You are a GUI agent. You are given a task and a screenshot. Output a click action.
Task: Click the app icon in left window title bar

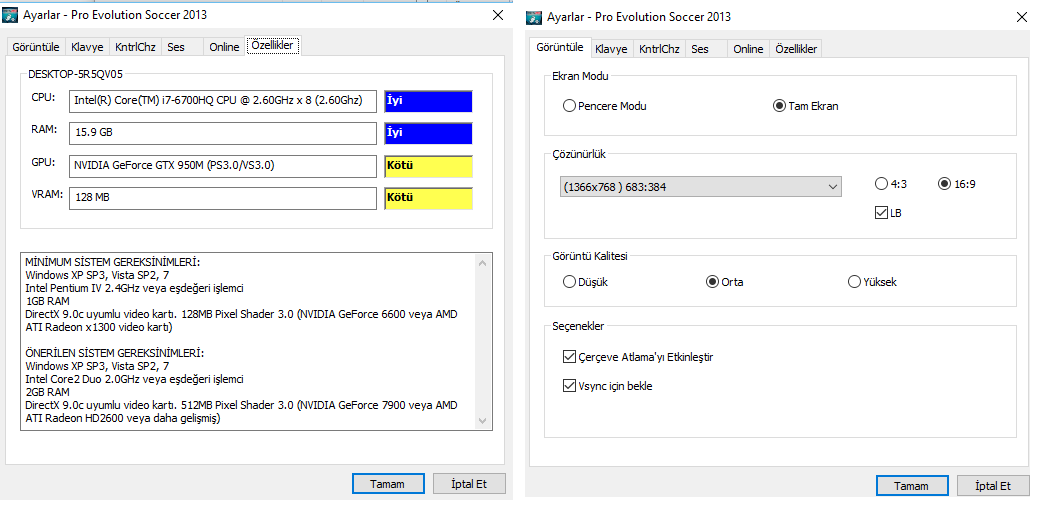click(x=13, y=15)
